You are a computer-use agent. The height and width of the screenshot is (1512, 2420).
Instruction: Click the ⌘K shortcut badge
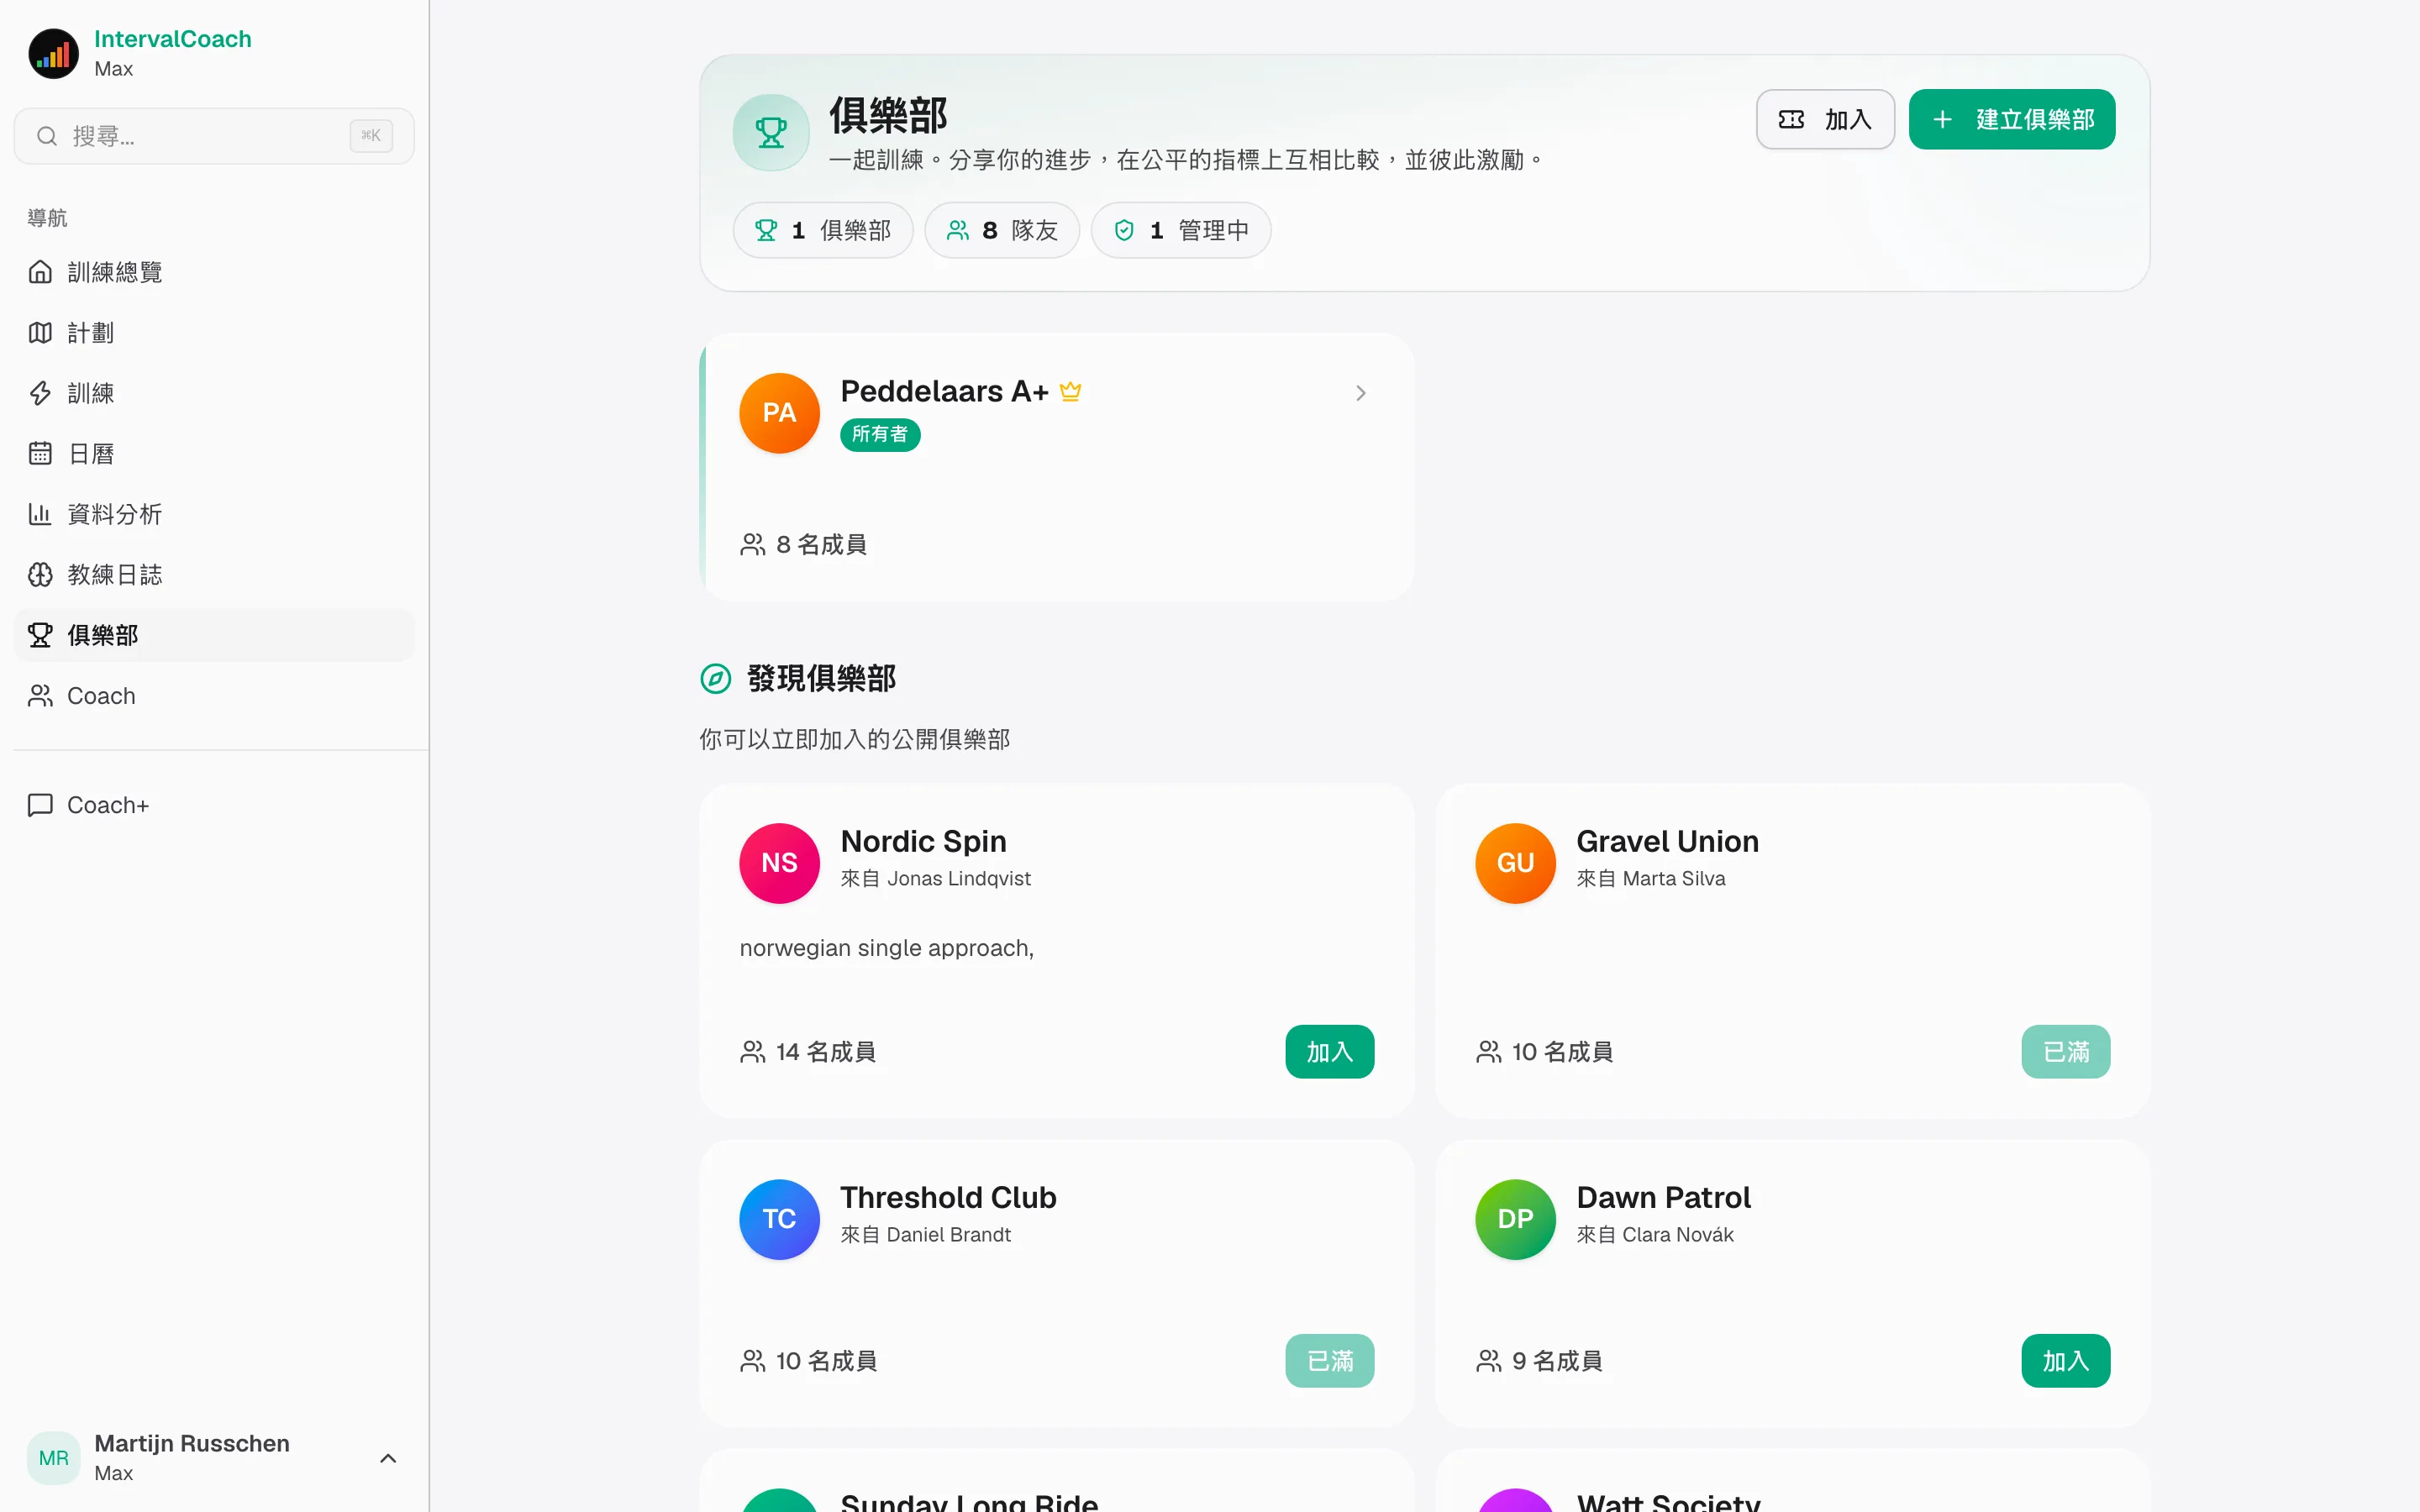pos(371,136)
